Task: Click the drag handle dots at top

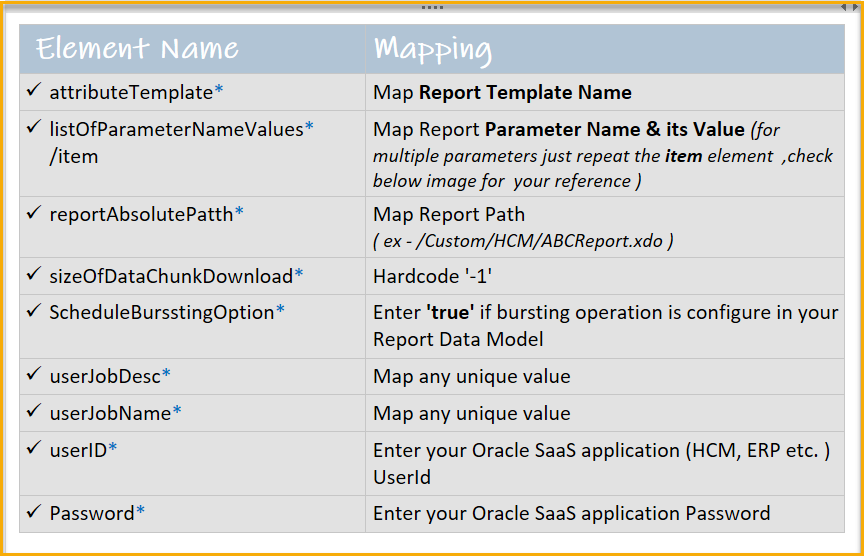Action: tap(432, 7)
